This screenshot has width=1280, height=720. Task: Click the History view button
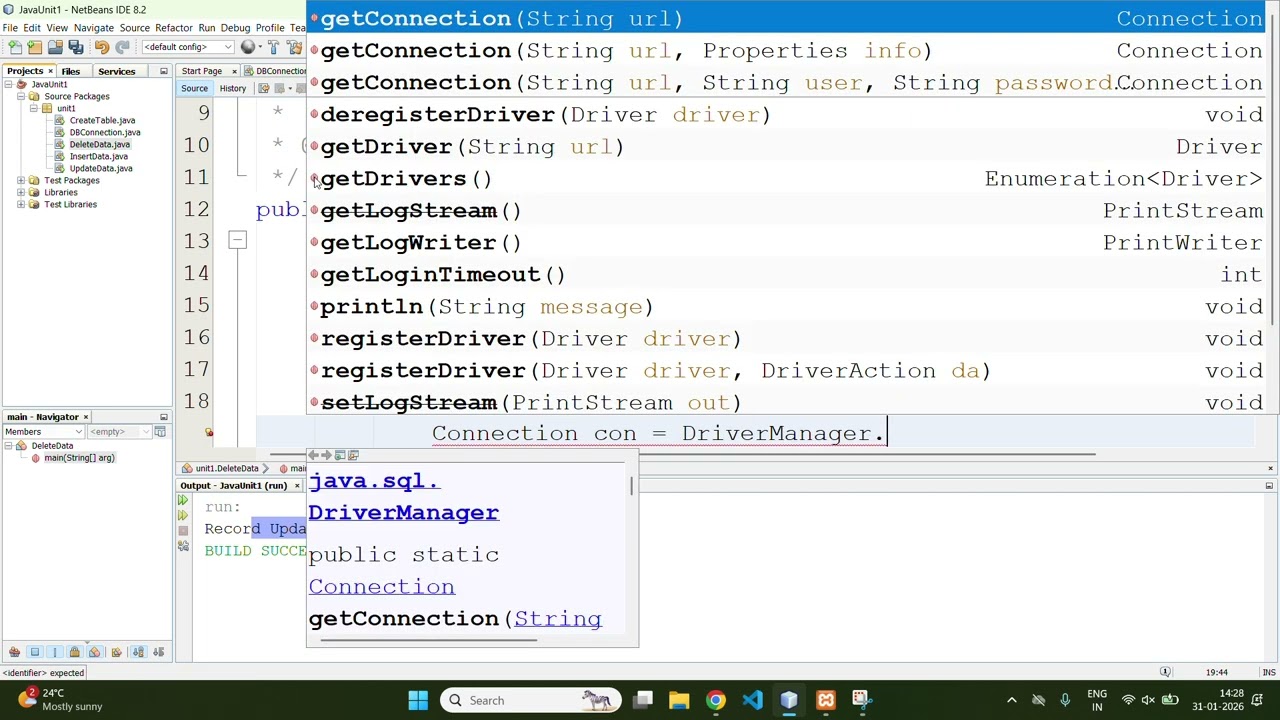[x=232, y=88]
